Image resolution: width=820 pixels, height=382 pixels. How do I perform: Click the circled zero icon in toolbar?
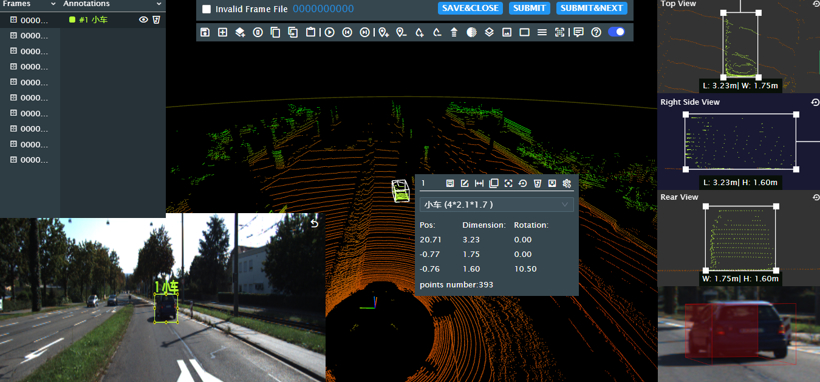258,32
